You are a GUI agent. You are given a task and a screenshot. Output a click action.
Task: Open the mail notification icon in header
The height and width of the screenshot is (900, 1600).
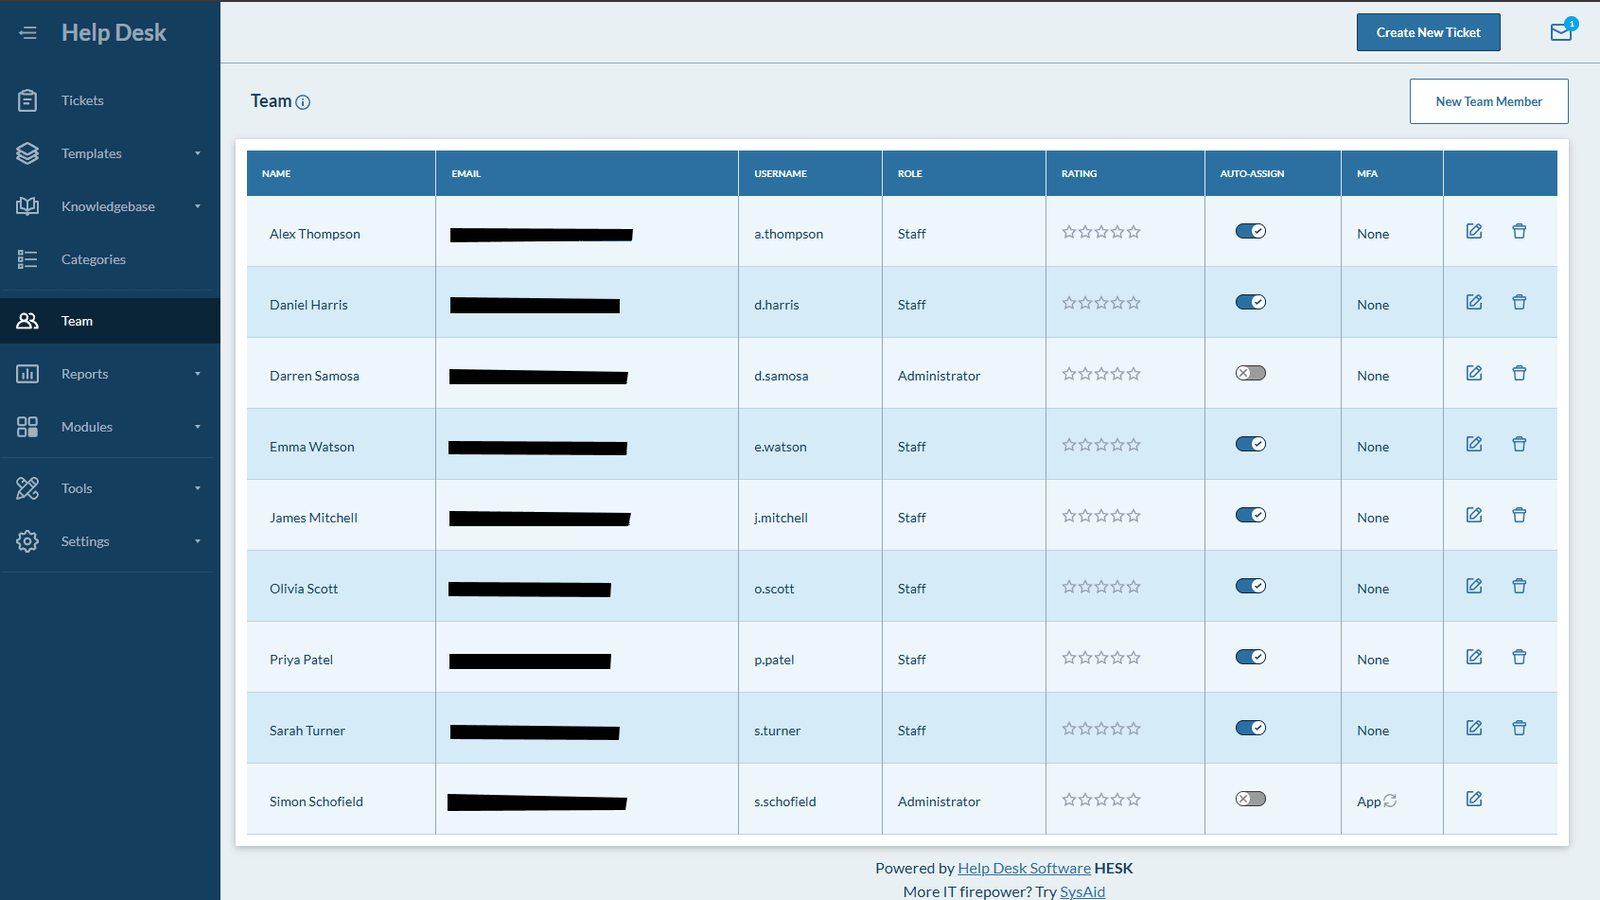point(1560,32)
